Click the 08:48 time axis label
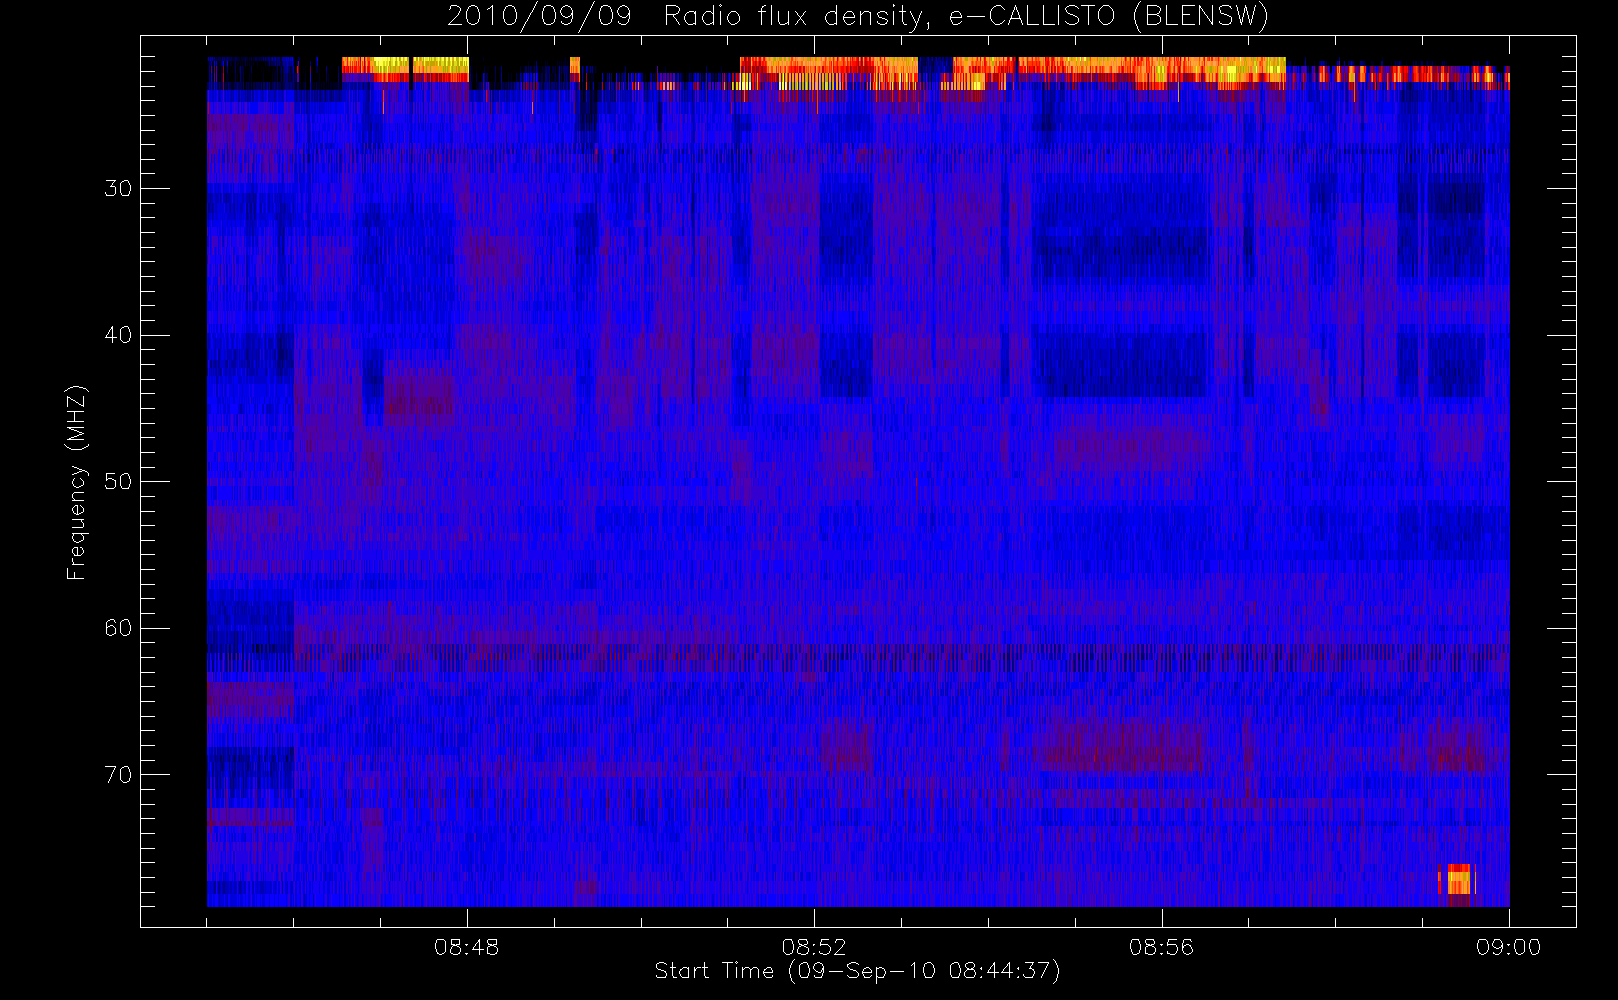The image size is (1618, 1000). point(466,947)
